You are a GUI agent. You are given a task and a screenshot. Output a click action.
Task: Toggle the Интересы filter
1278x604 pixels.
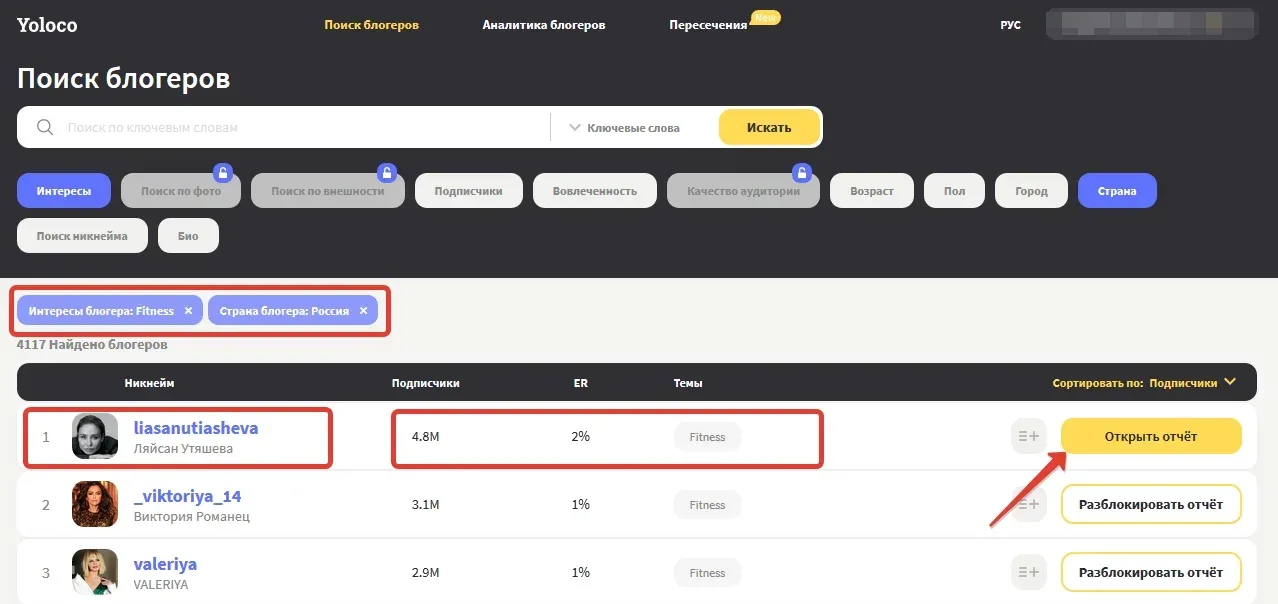(64, 191)
